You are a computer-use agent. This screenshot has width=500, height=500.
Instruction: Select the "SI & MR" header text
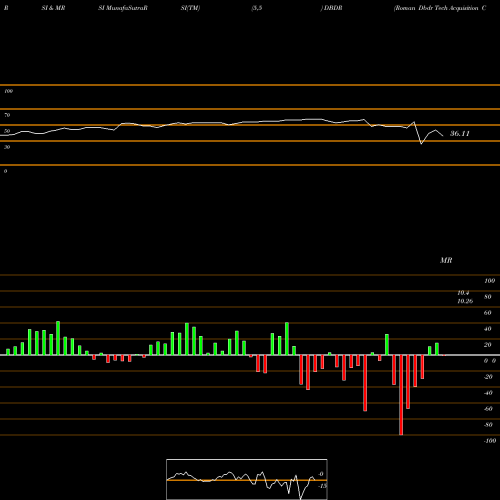(53, 8)
